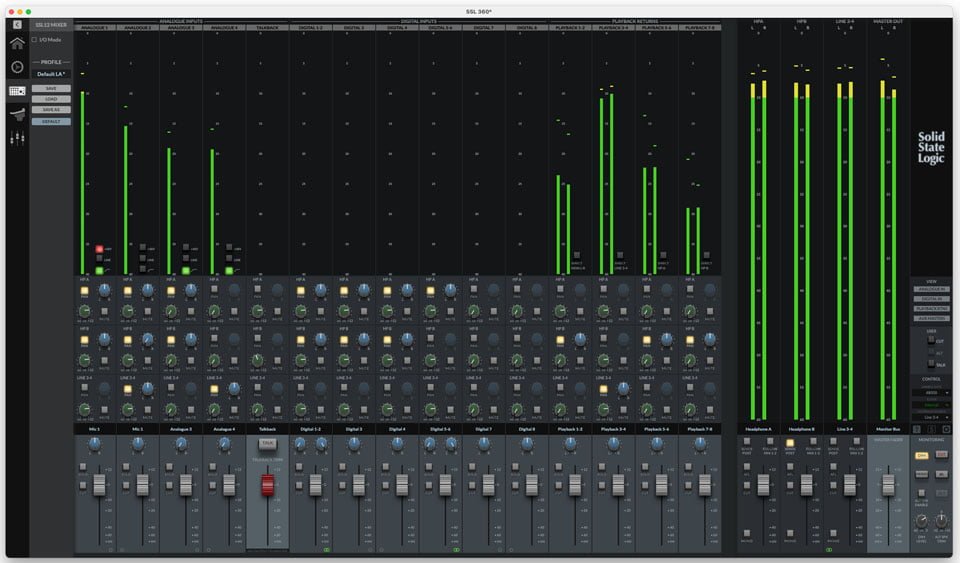The height and width of the screenshot is (563, 960).
Task: Open the sample rate dropdown in Control
Action: (x=931, y=393)
